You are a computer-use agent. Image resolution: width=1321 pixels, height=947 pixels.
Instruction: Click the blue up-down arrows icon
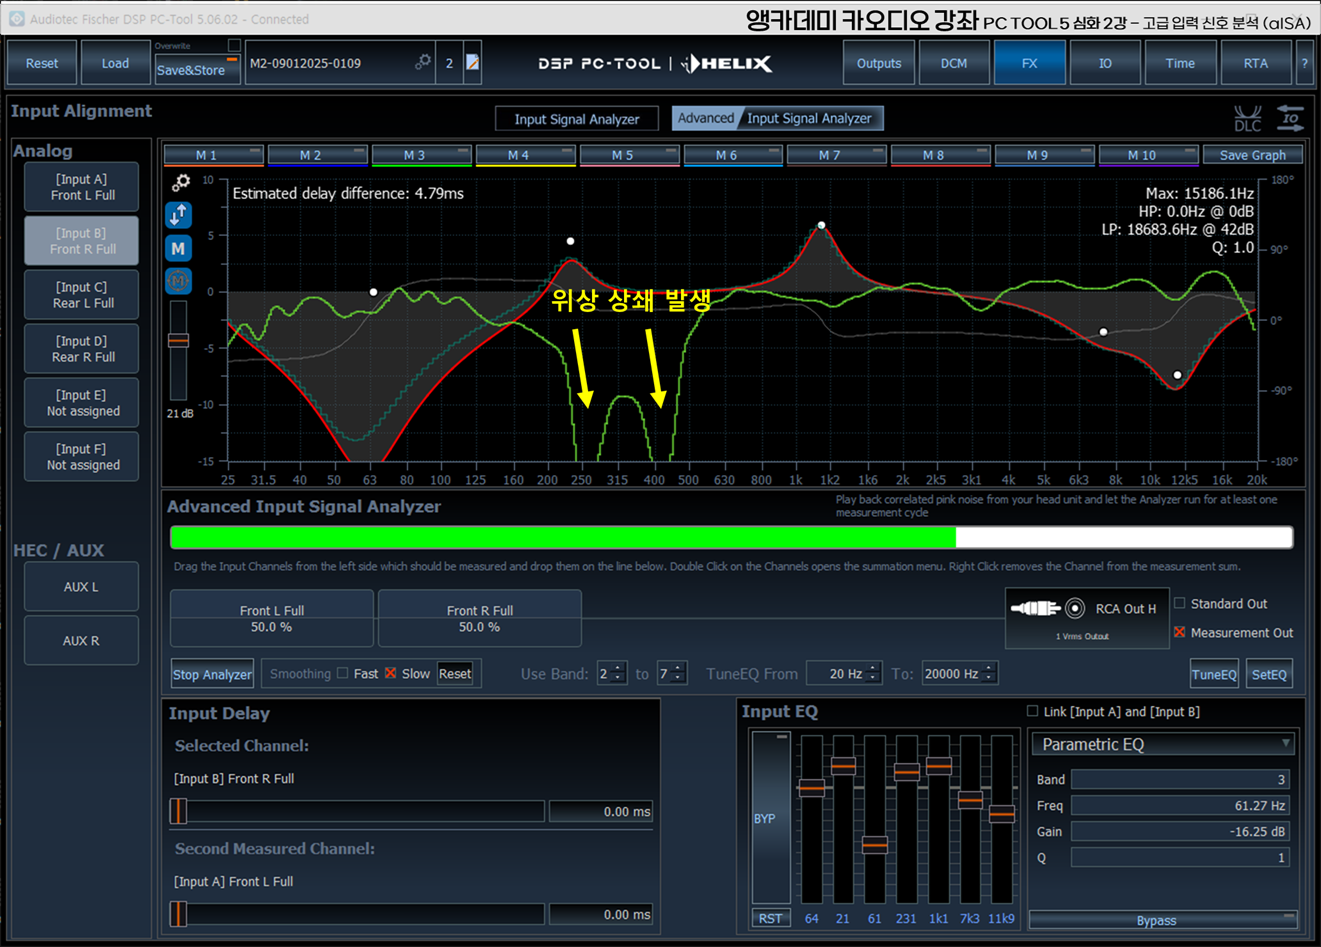click(178, 215)
